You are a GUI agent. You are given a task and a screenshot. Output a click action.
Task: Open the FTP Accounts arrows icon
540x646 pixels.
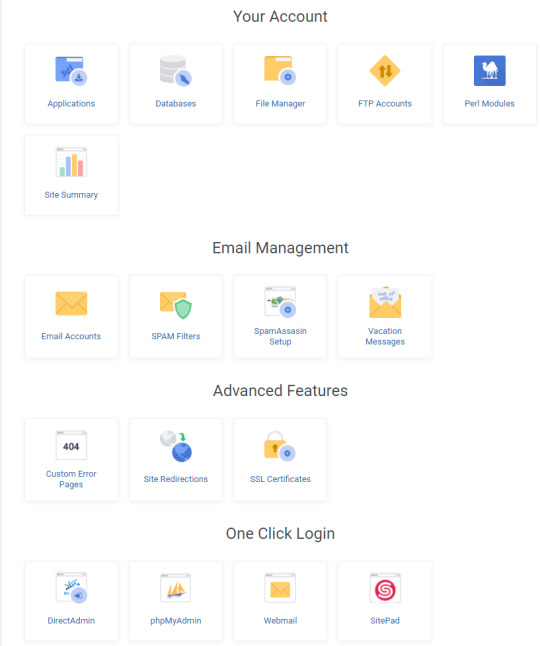pyautogui.click(x=385, y=71)
